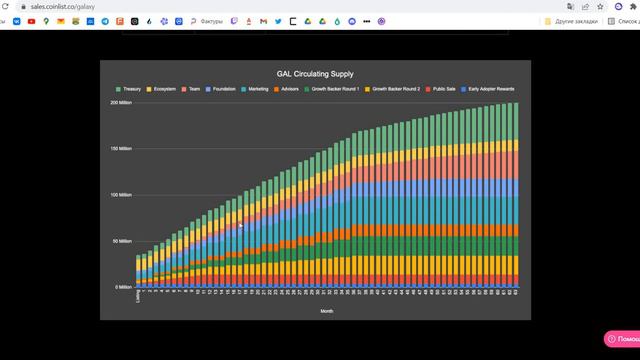The width and height of the screenshot is (640, 360).
Task: Open the Google Maps pin bookmark
Action: (46, 21)
